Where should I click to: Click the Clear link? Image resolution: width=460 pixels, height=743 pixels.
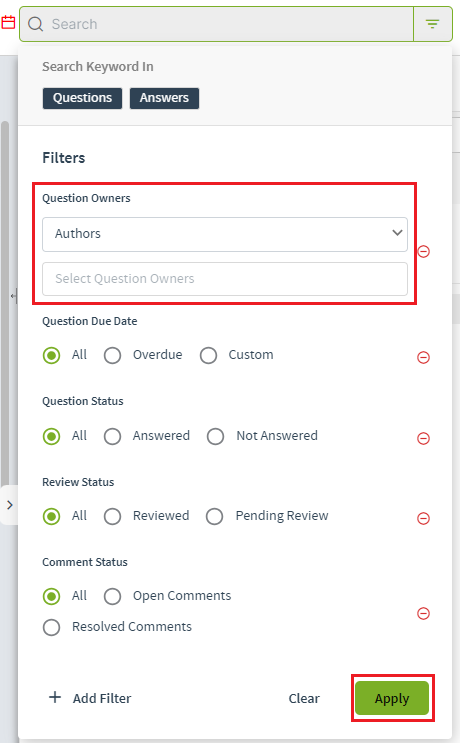point(304,698)
